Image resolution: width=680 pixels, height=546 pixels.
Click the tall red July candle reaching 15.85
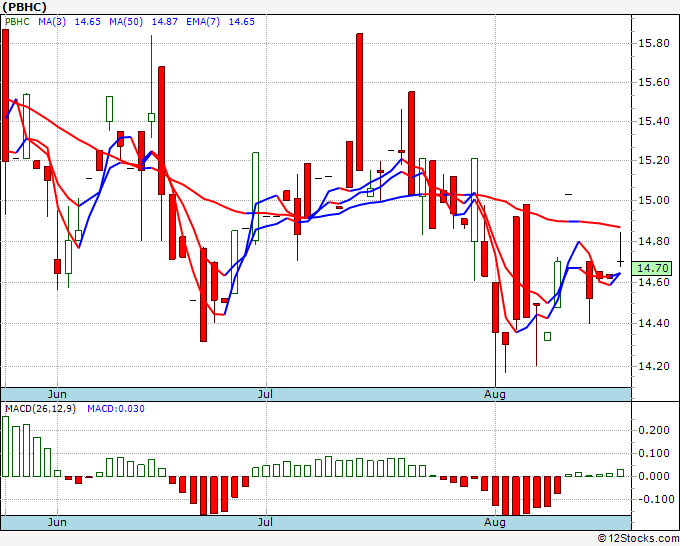[x=360, y=102]
